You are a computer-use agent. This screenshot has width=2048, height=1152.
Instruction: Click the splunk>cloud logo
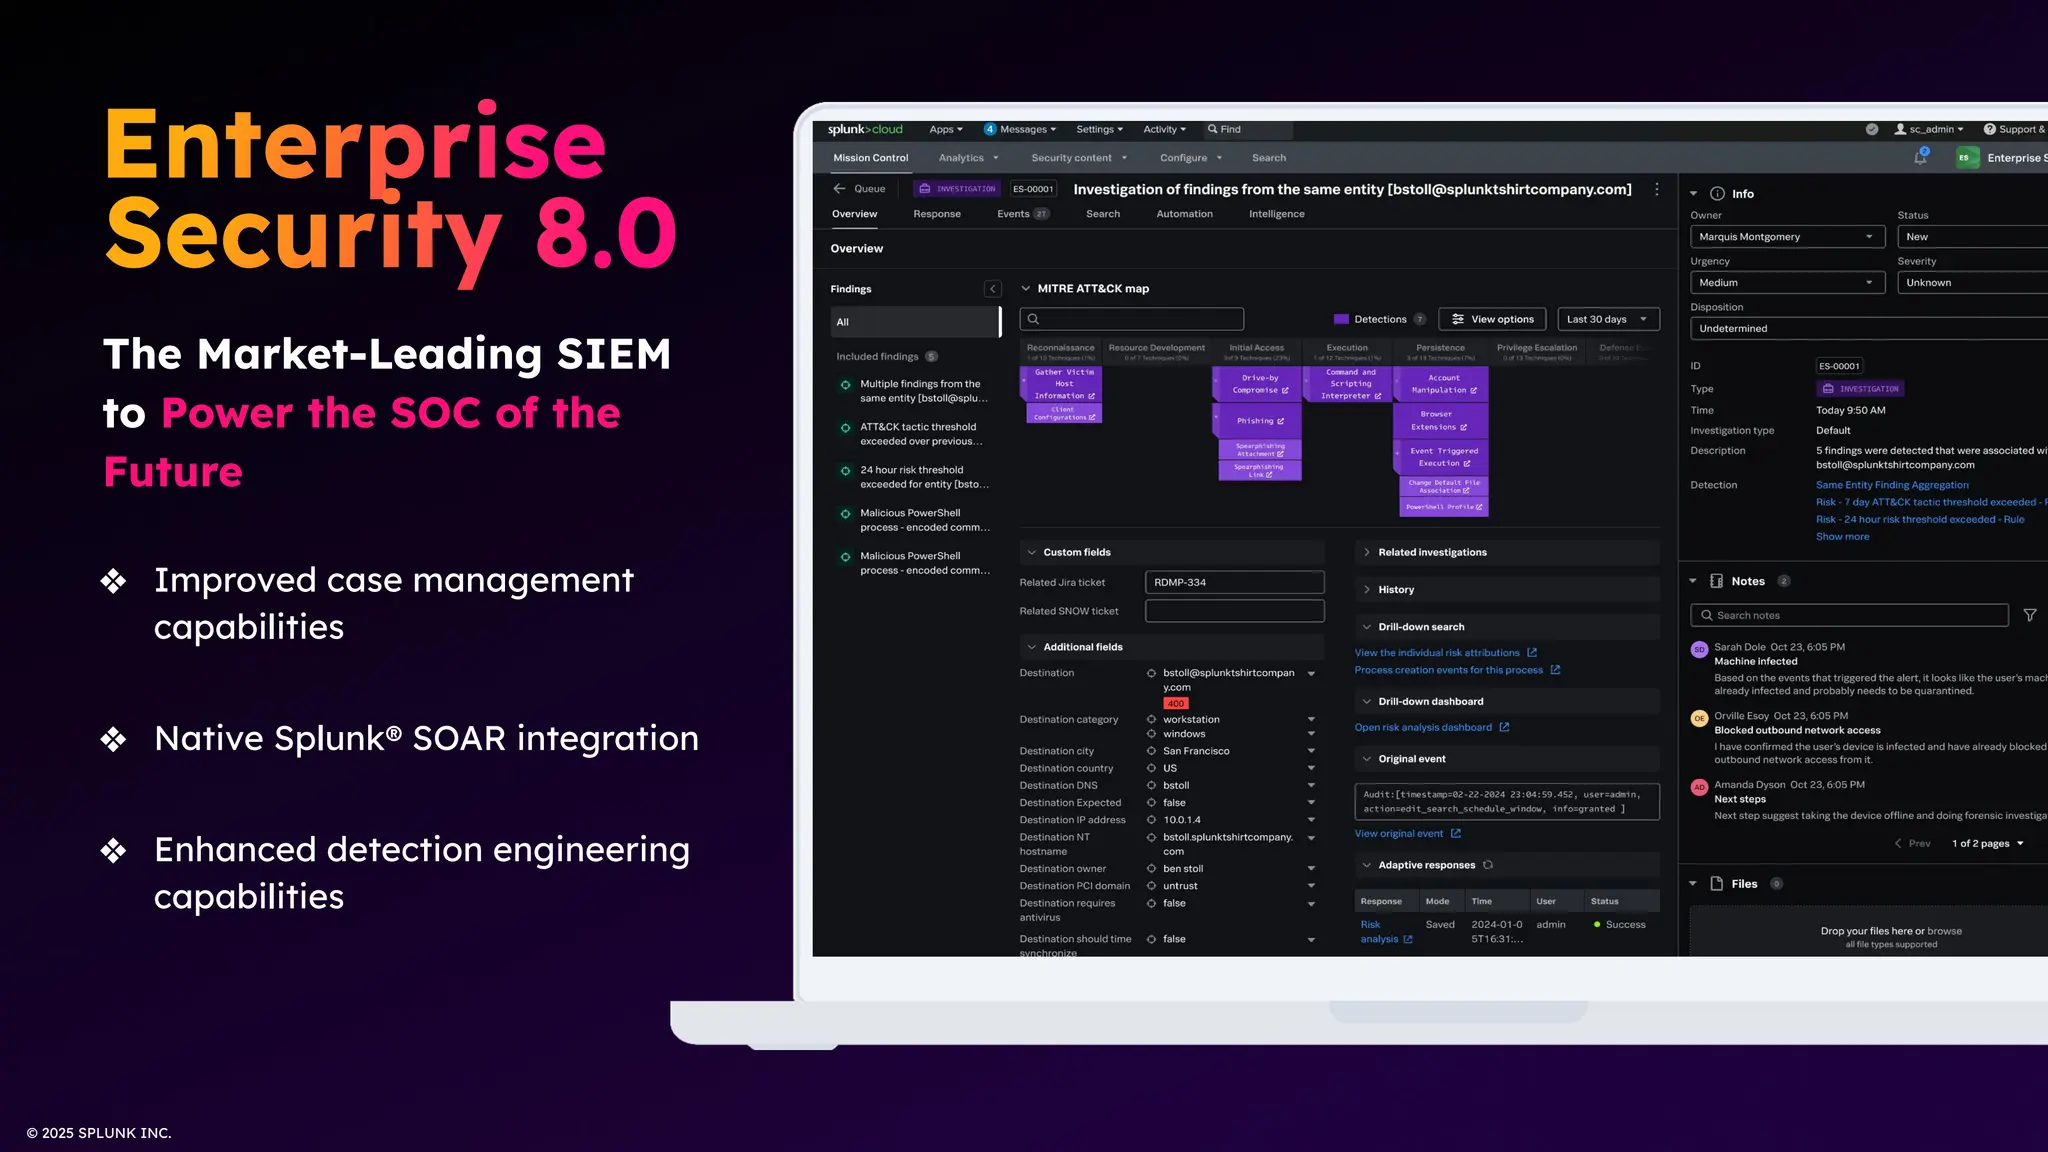point(865,129)
